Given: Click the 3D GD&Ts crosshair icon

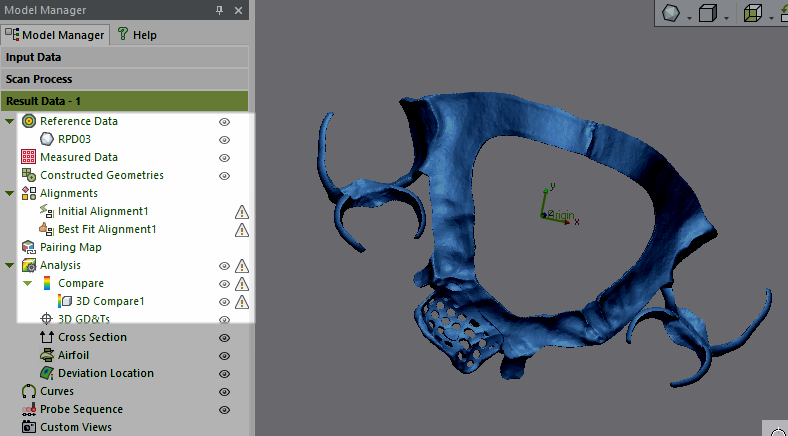Looking at the screenshot, I should pyautogui.click(x=47, y=318).
